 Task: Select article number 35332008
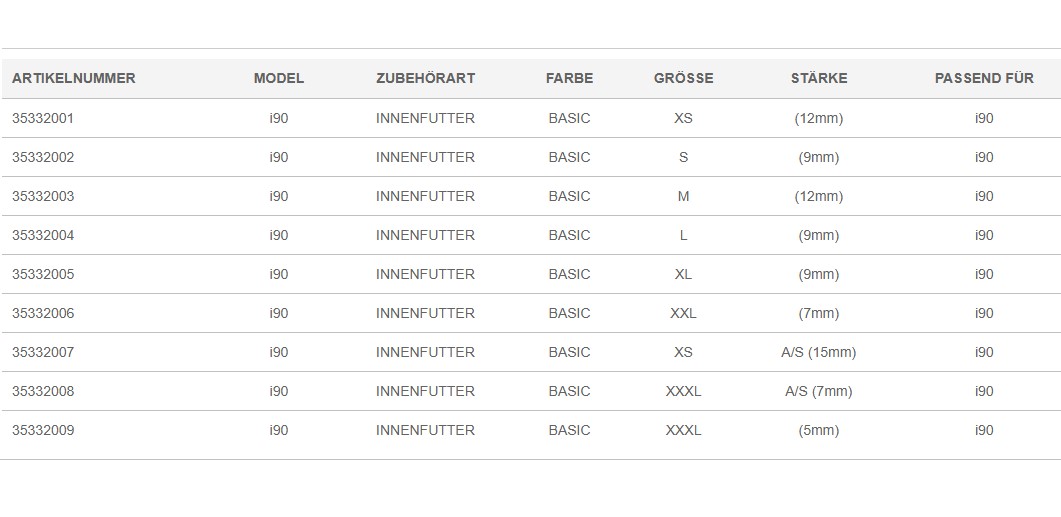(x=43, y=392)
